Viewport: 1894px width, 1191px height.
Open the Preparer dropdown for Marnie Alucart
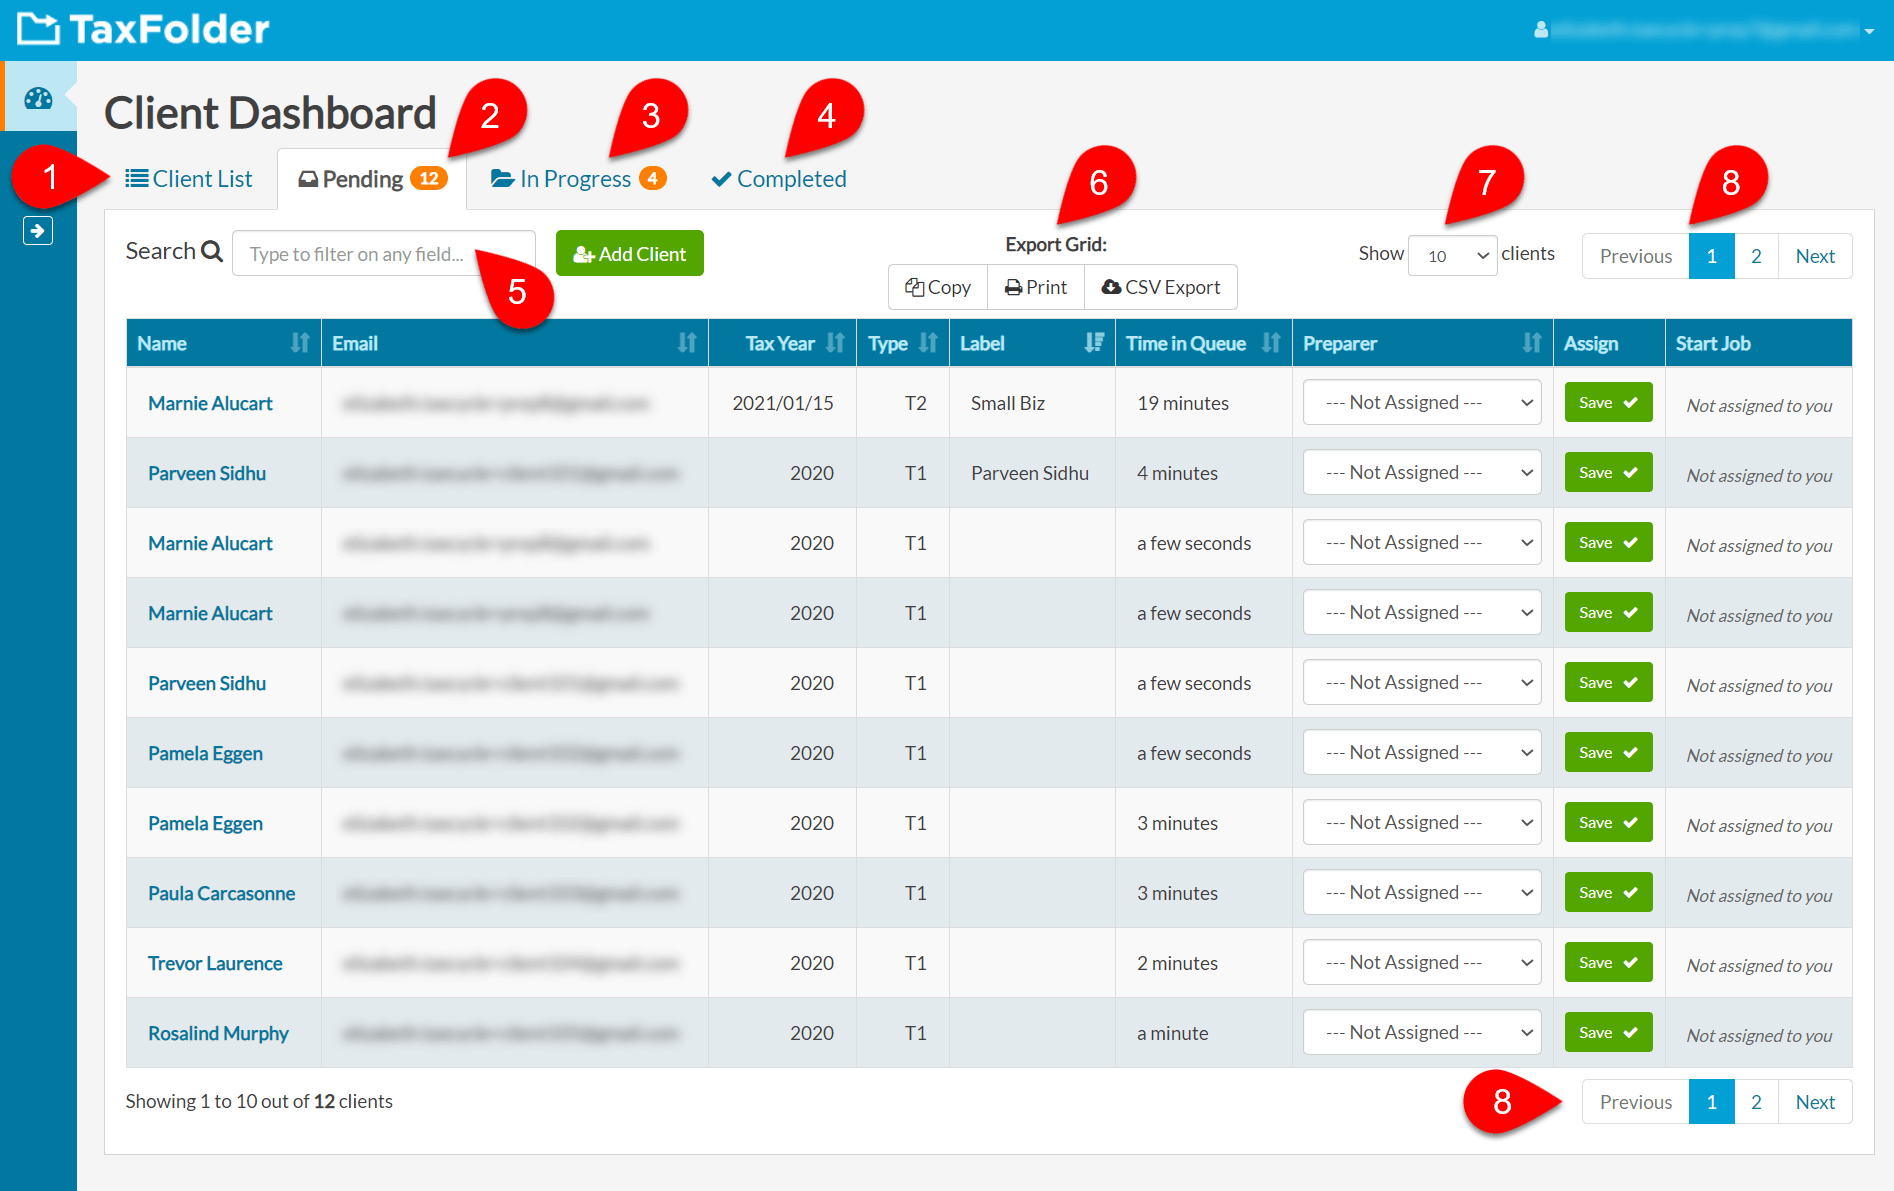pos(1421,402)
